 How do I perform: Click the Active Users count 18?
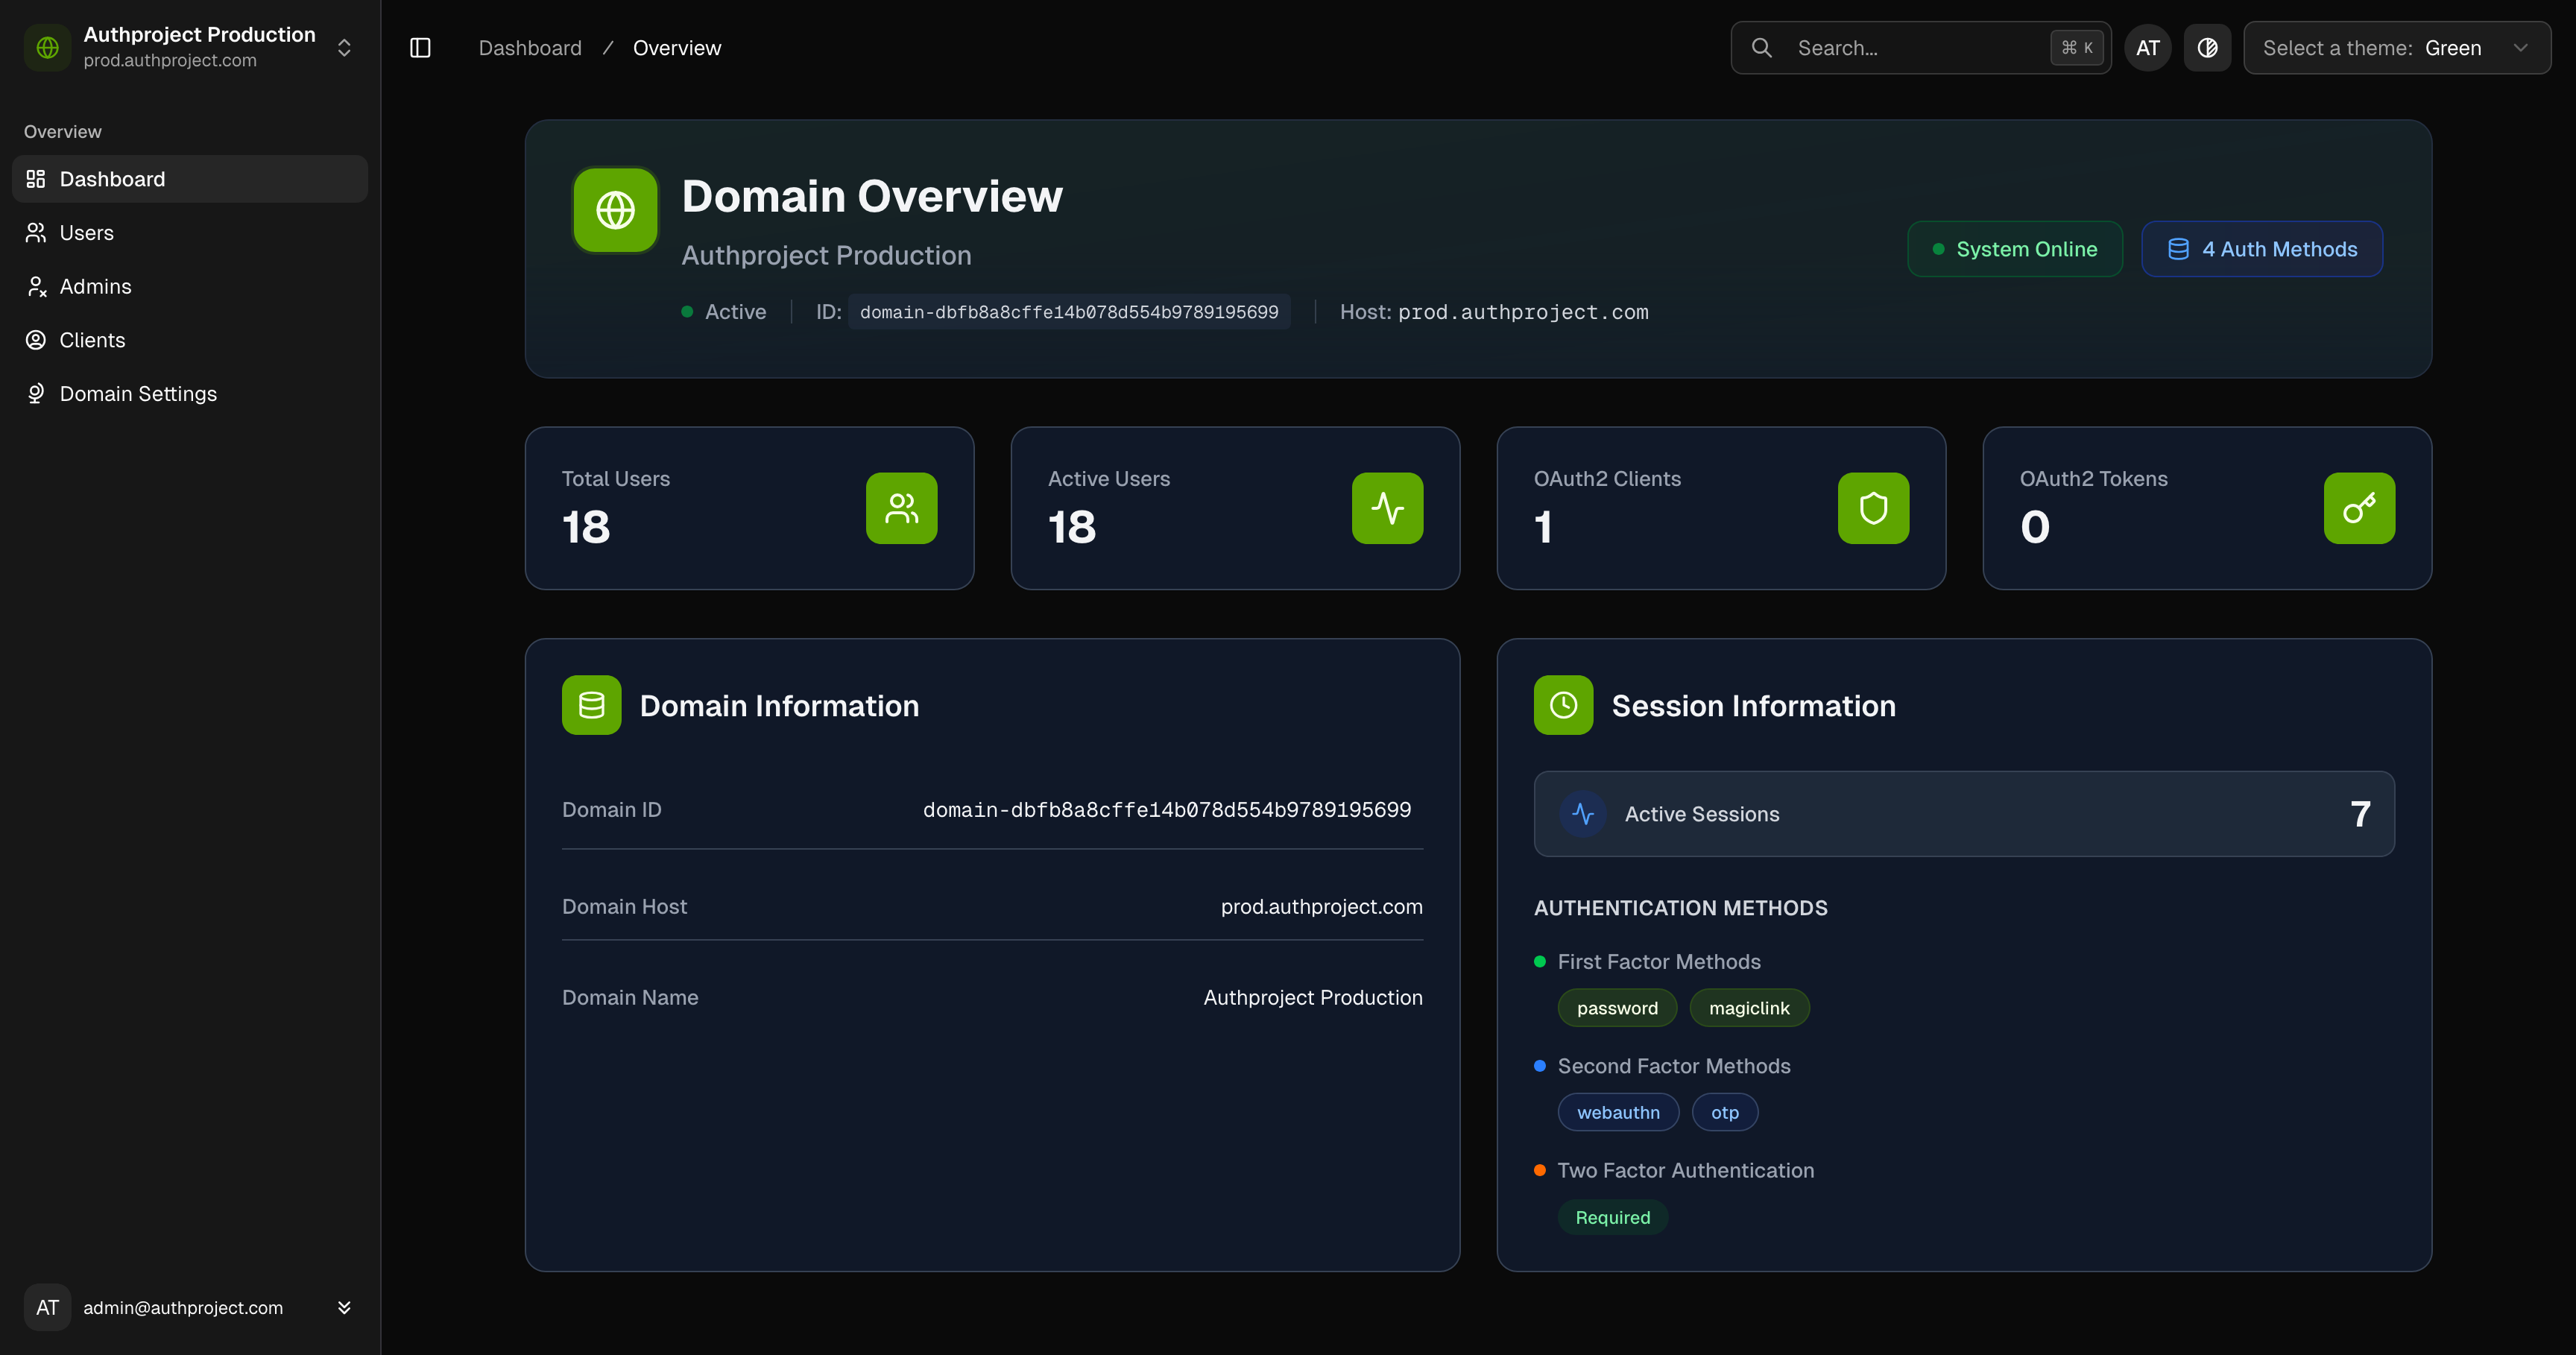click(x=1072, y=527)
